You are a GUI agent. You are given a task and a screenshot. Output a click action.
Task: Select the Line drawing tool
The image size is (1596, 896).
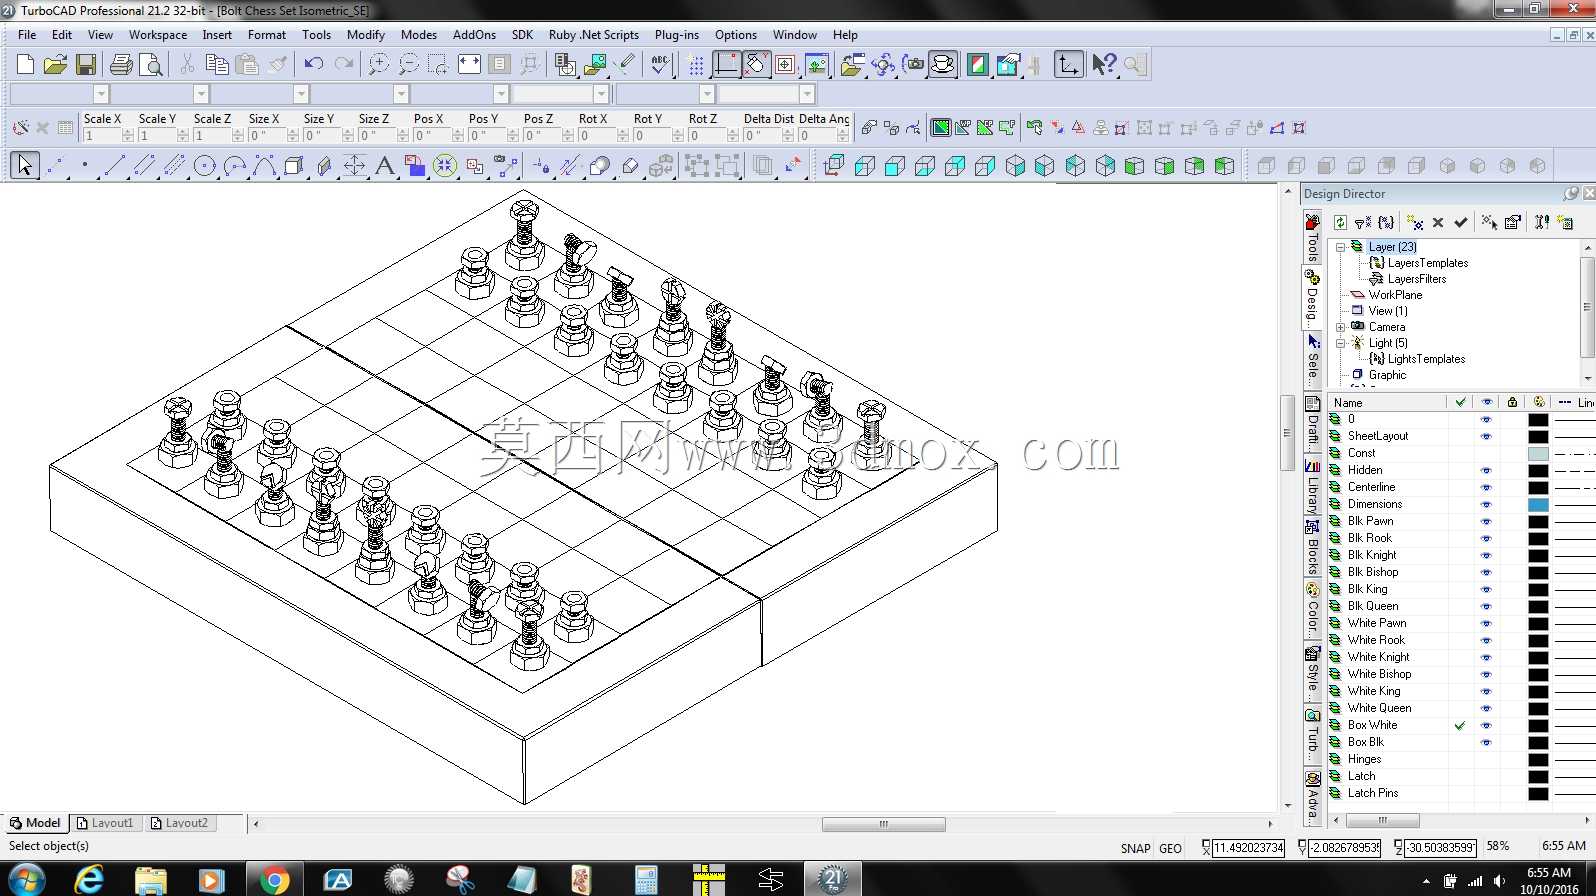tap(114, 166)
